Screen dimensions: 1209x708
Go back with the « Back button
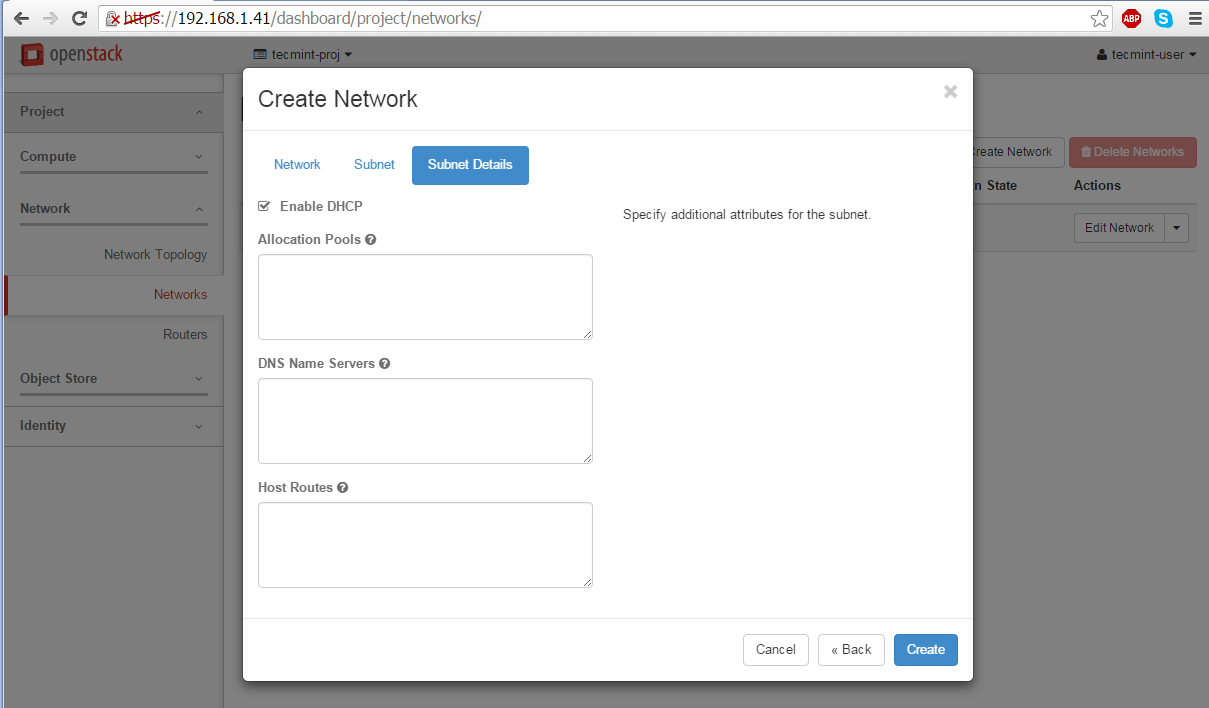(851, 650)
